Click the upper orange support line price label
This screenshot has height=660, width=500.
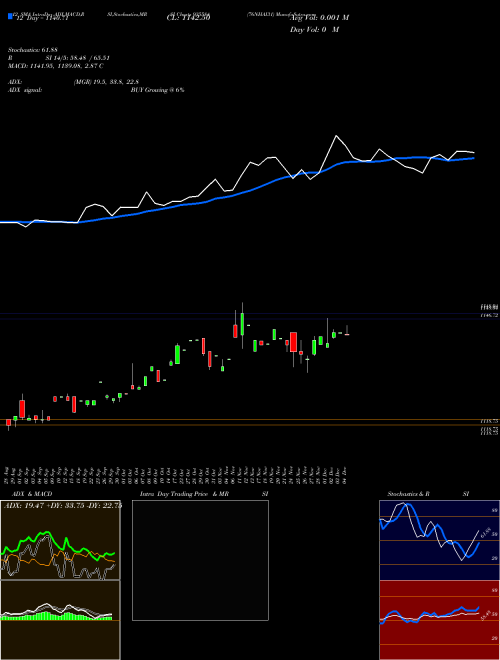coord(489,420)
